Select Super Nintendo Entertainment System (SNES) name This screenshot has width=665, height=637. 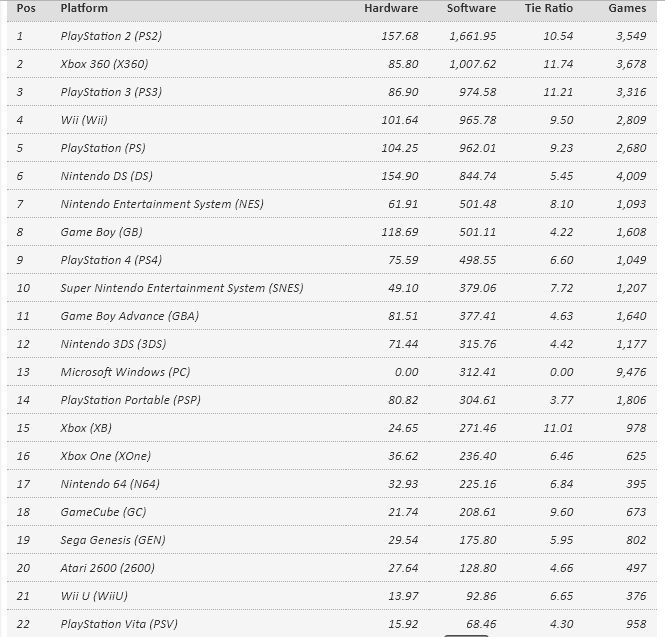click(x=182, y=288)
